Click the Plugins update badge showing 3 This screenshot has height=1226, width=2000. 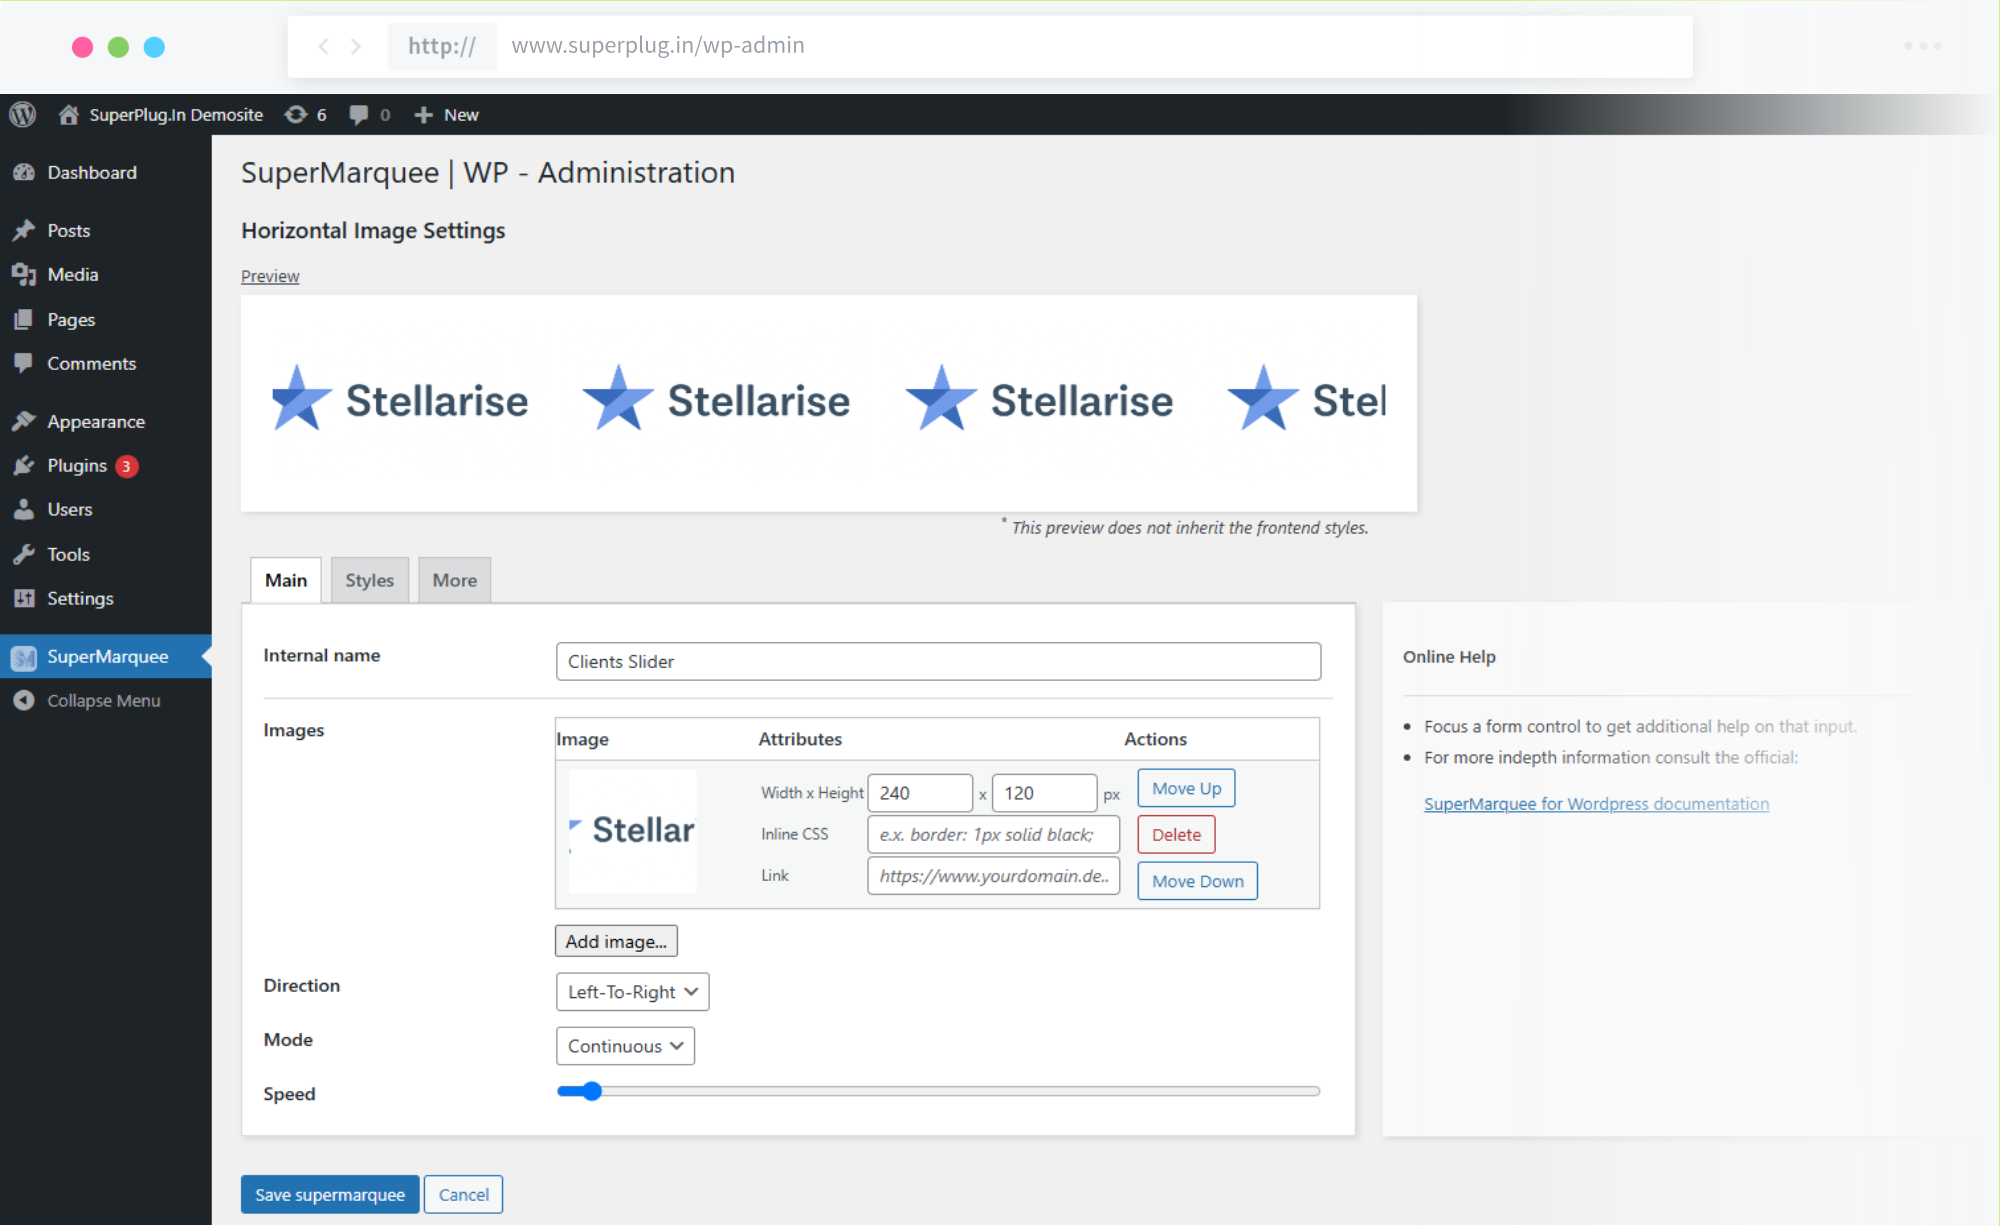[x=127, y=466]
